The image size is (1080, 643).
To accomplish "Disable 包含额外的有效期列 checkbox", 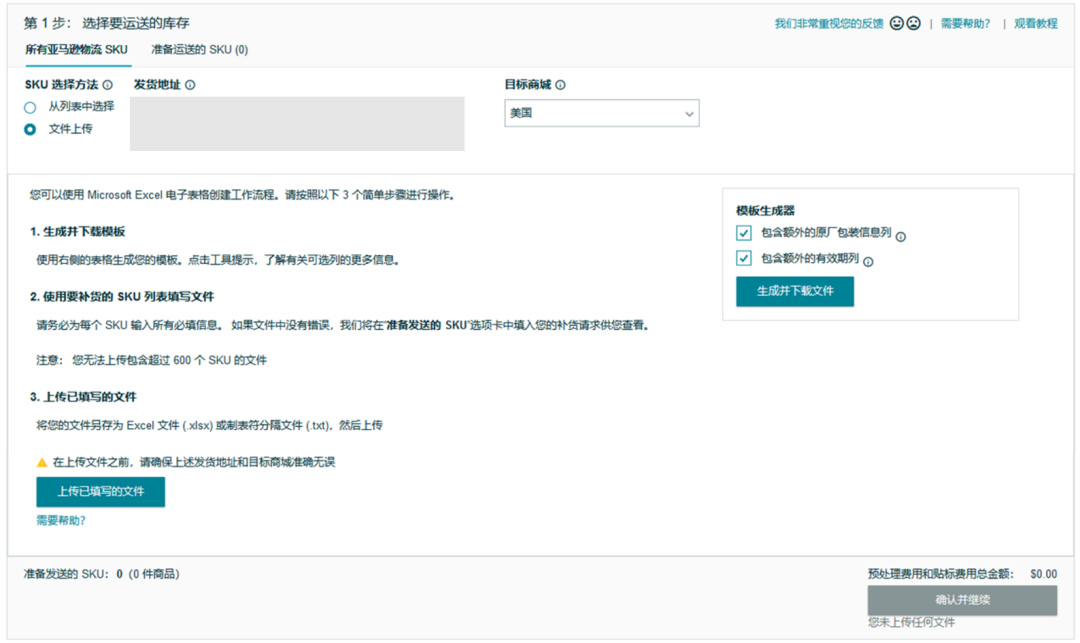I will click(x=744, y=258).
